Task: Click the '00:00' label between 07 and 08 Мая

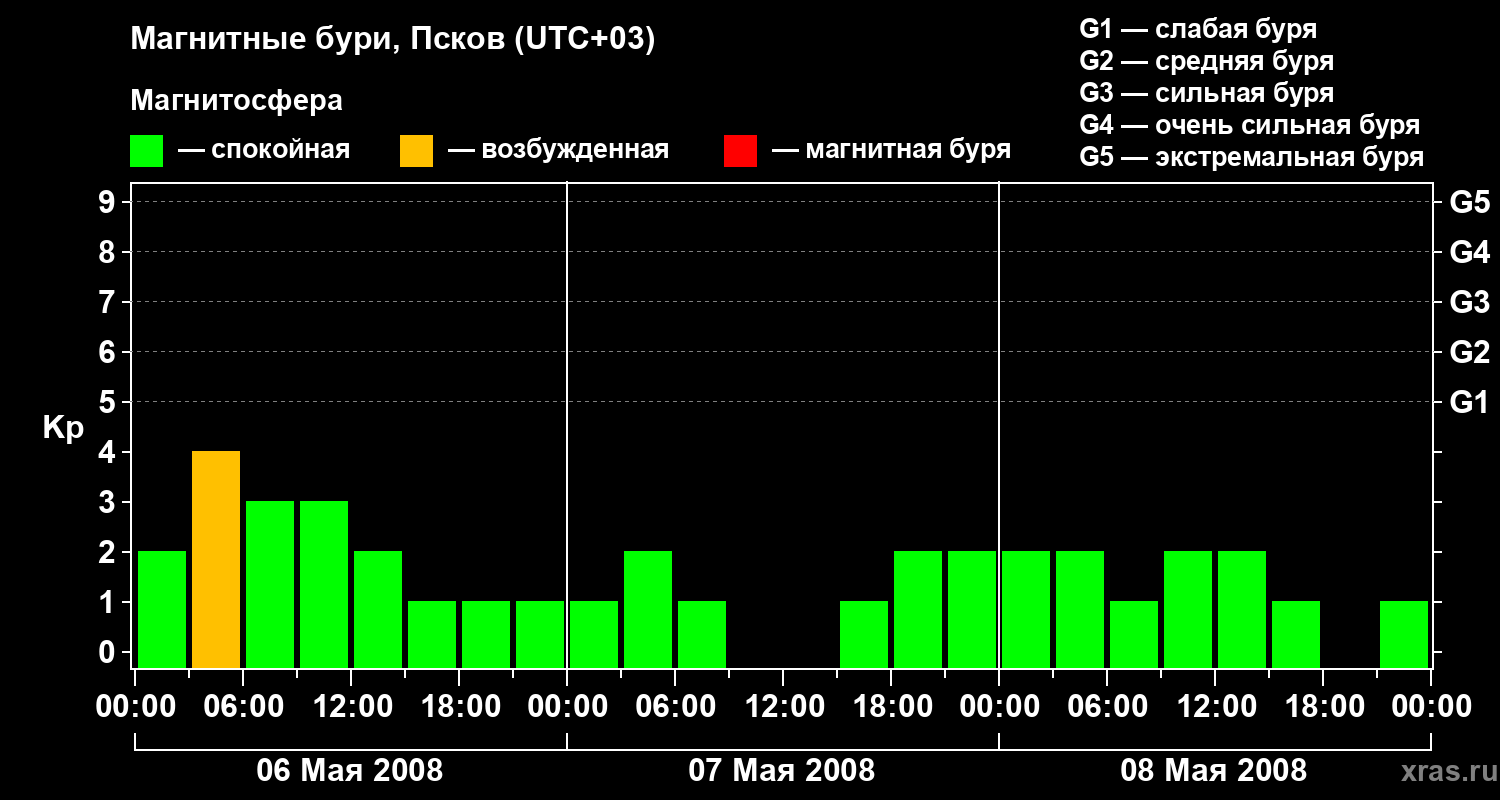Action: 999,707
